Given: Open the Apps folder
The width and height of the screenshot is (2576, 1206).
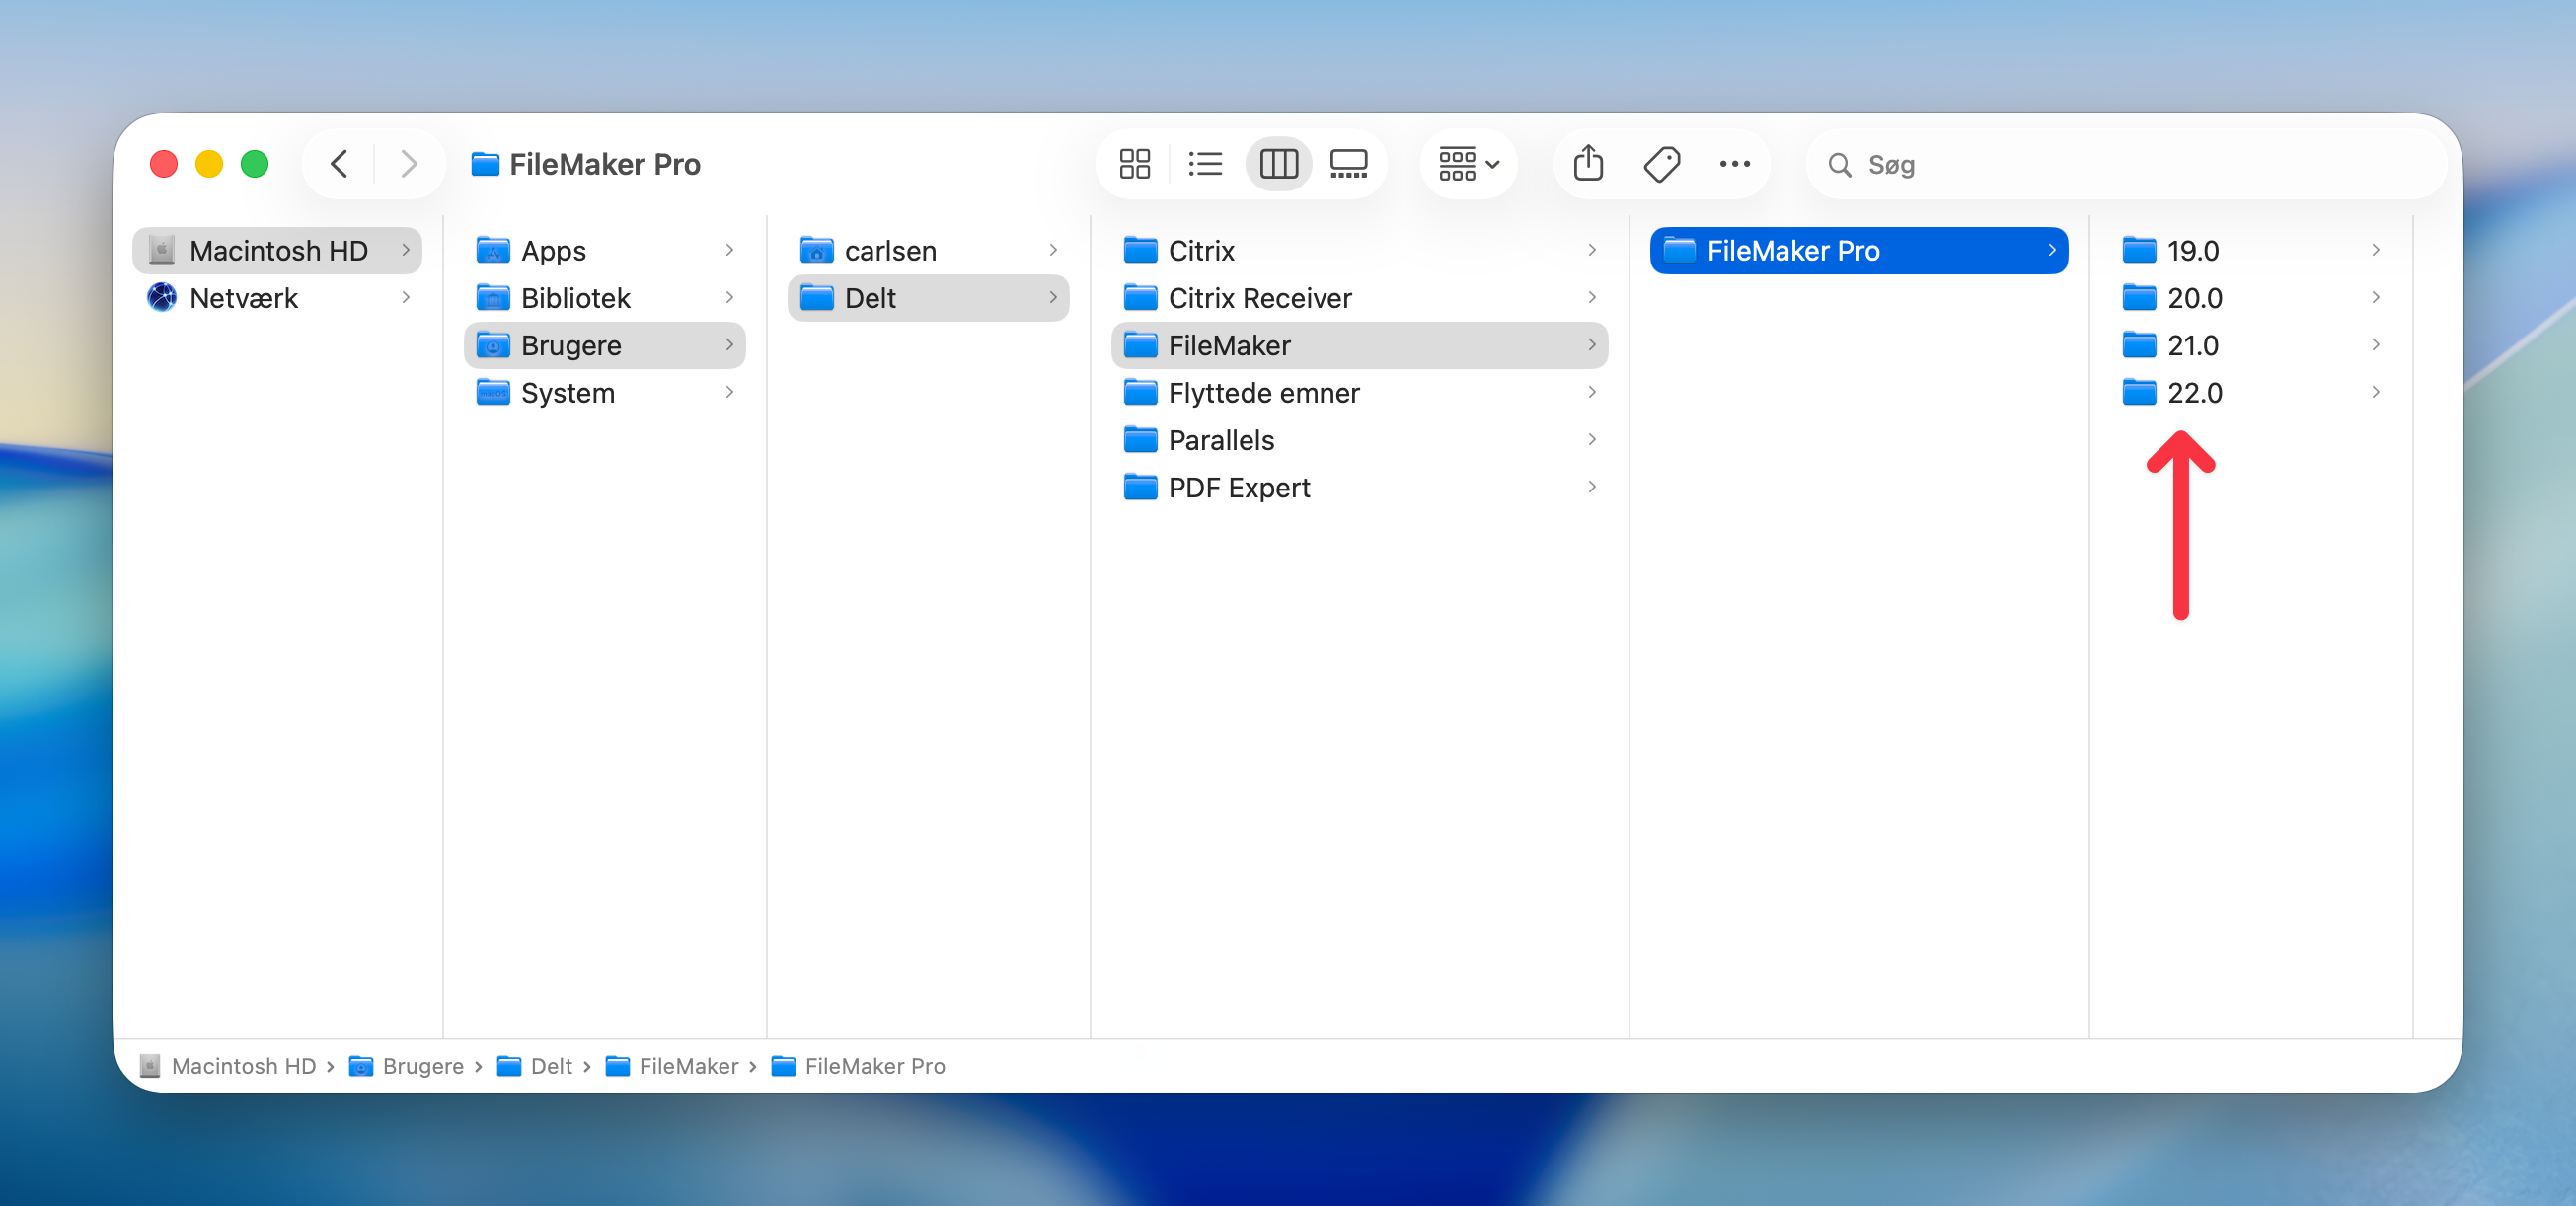Looking at the screenshot, I should (x=605, y=250).
